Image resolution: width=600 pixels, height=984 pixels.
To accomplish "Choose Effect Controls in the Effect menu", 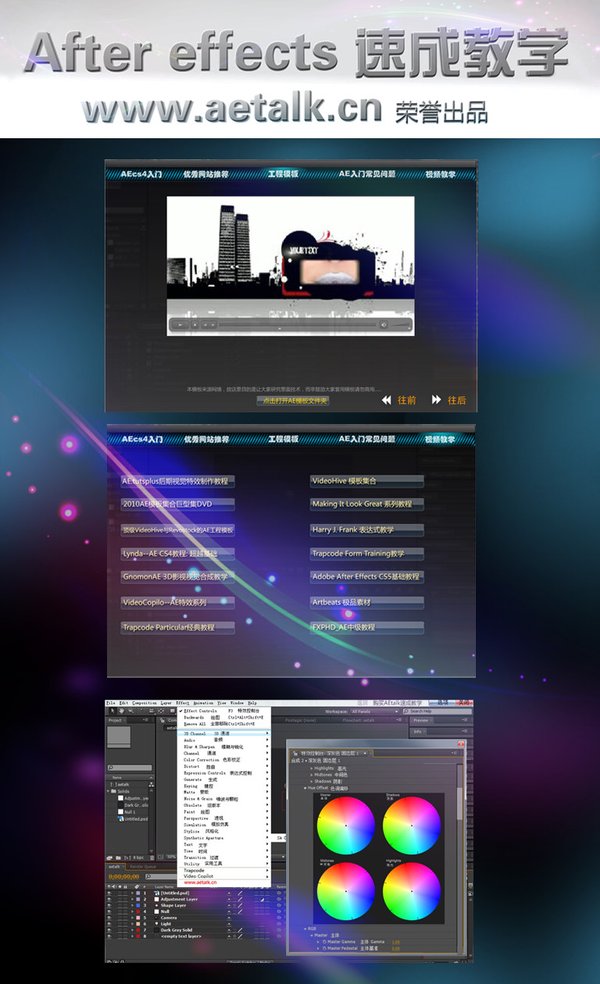I will pyautogui.click(x=224, y=711).
